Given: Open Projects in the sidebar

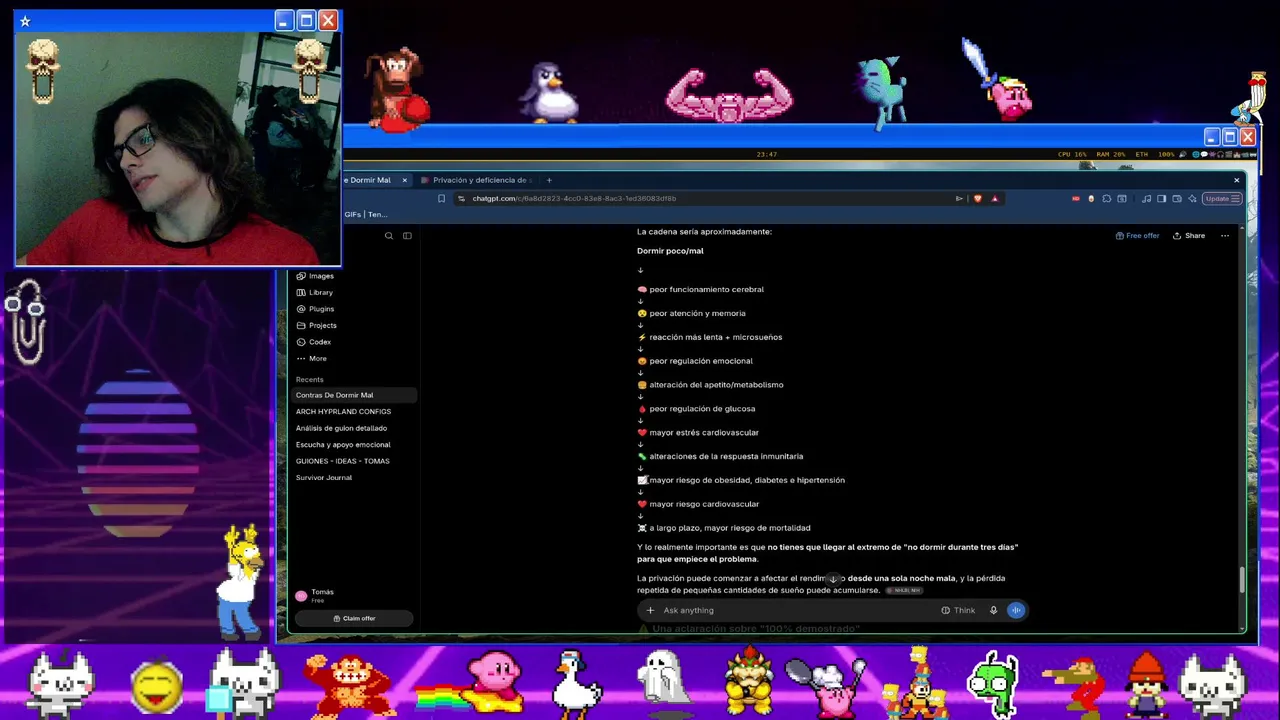Looking at the screenshot, I should click(x=316, y=325).
